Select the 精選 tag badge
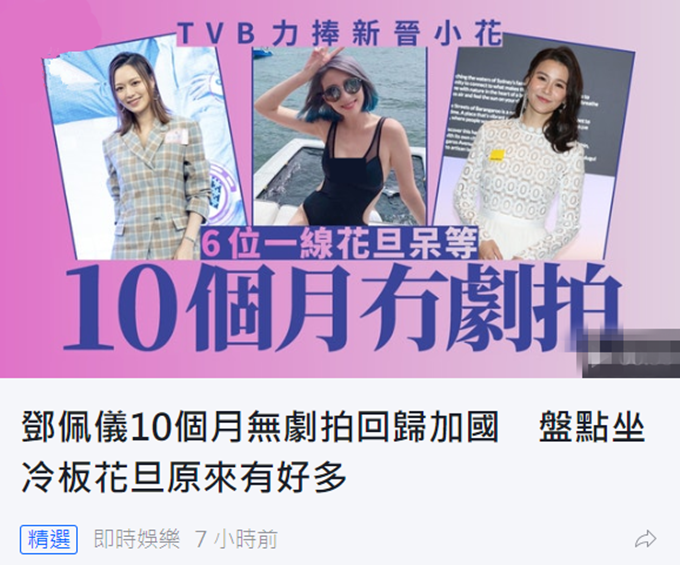The width and height of the screenshot is (680, 565). [49, 539]
